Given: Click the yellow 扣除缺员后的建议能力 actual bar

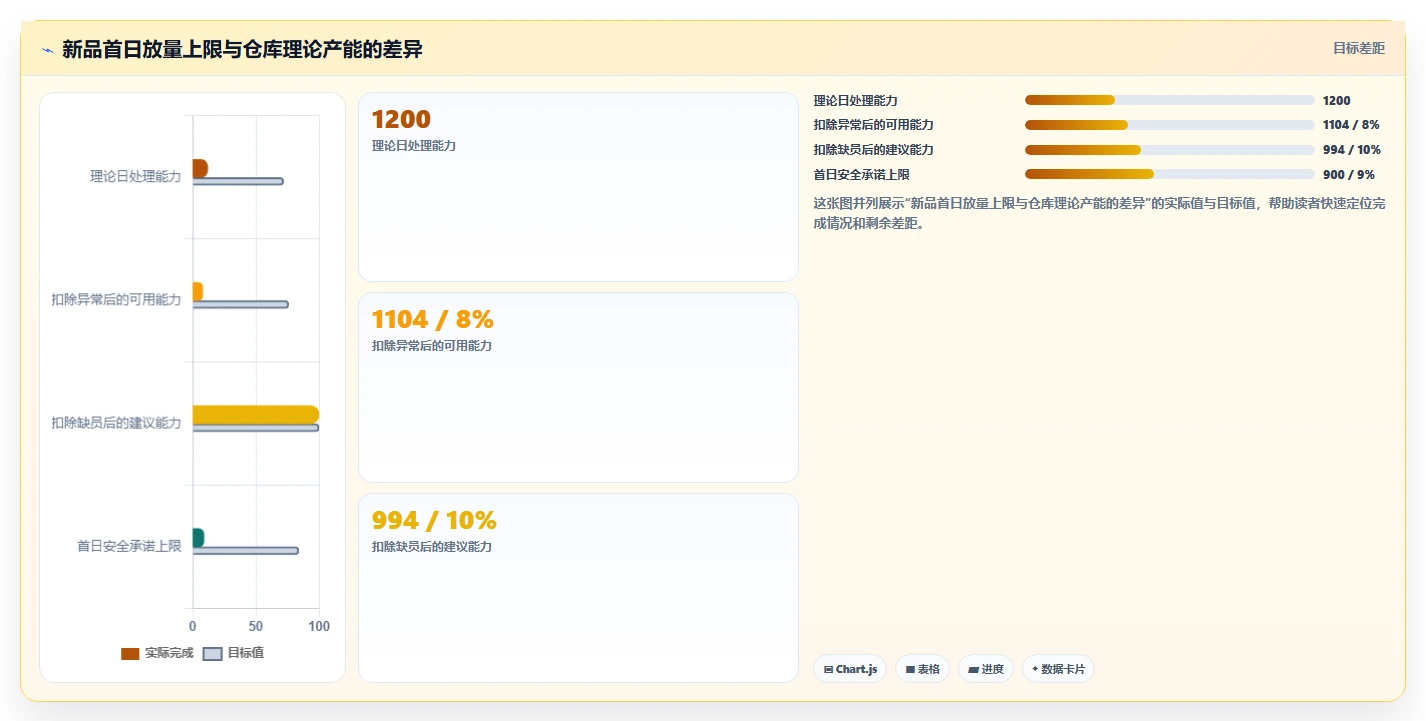Looking at the screenshot, I should pos(256,414).
